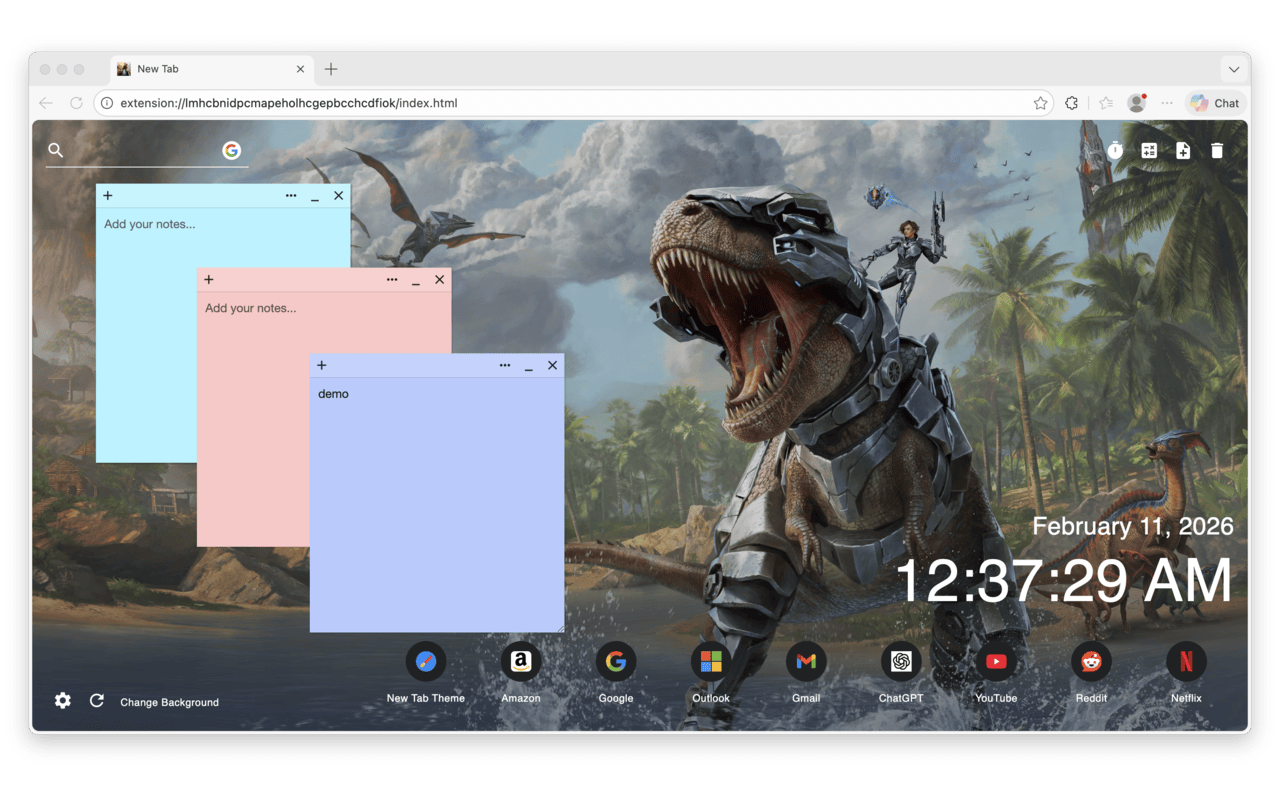Open the options menu on the pink note
This screenshot has width=1280, height=800.
click(x=392, y=280)
